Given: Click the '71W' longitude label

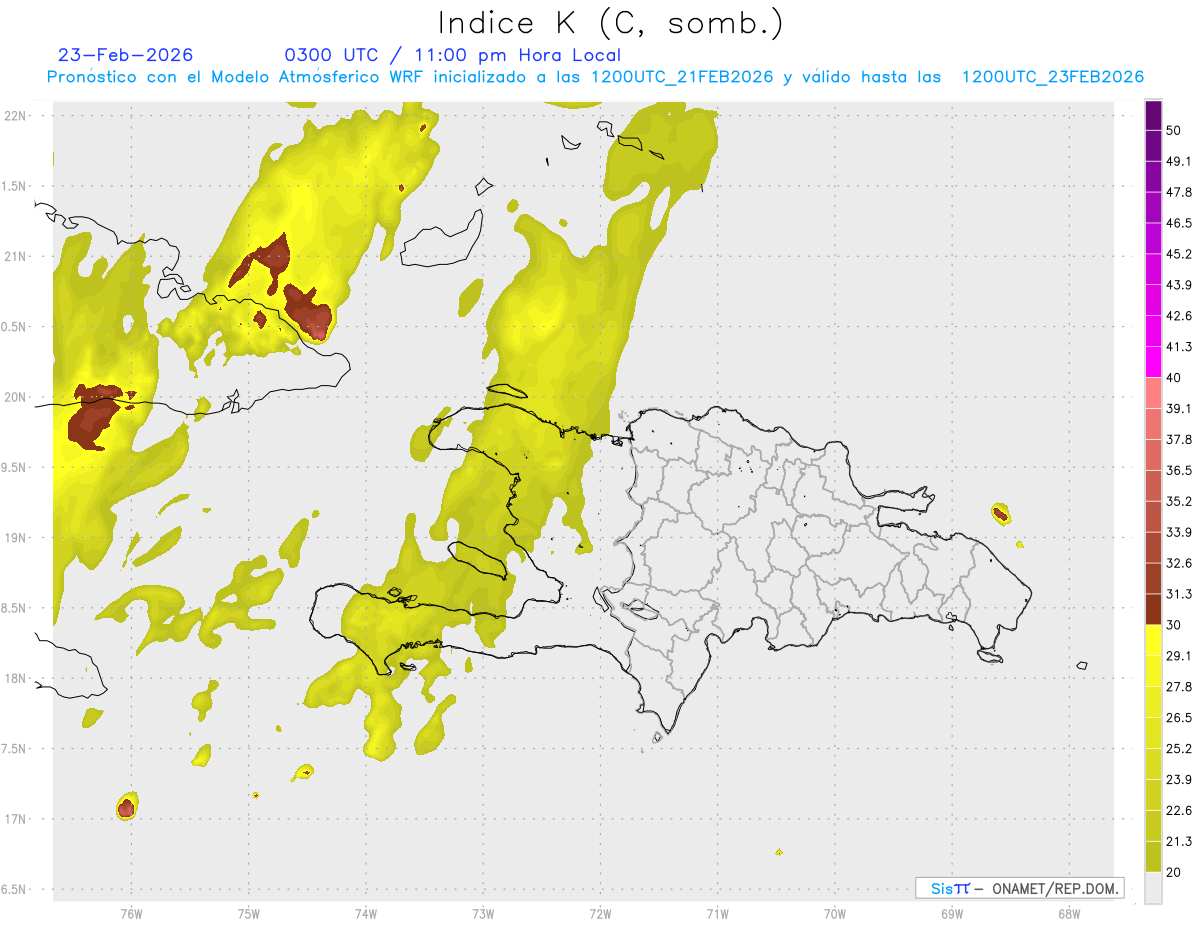Looking at the screenshot, I should (717, 914).
